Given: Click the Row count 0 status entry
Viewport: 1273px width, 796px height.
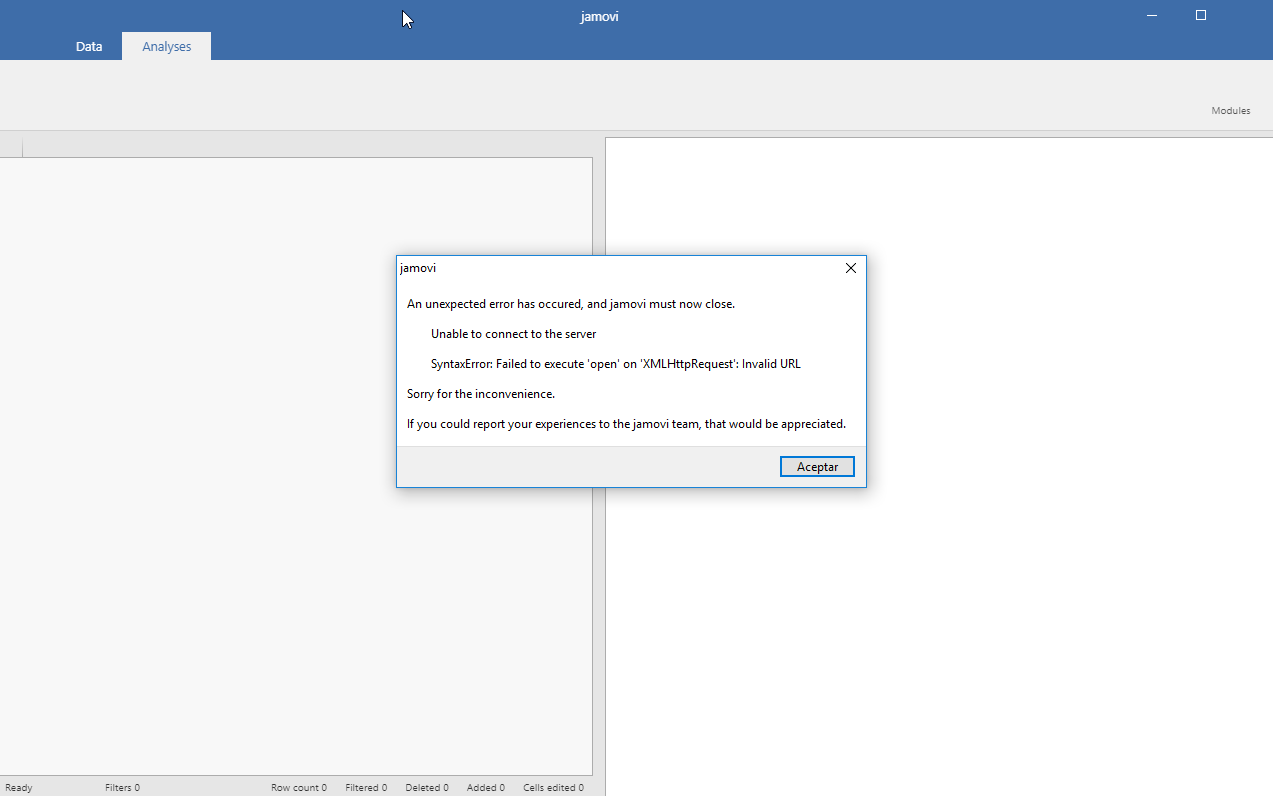Looking at the screenshot, I should pos(299,788).
